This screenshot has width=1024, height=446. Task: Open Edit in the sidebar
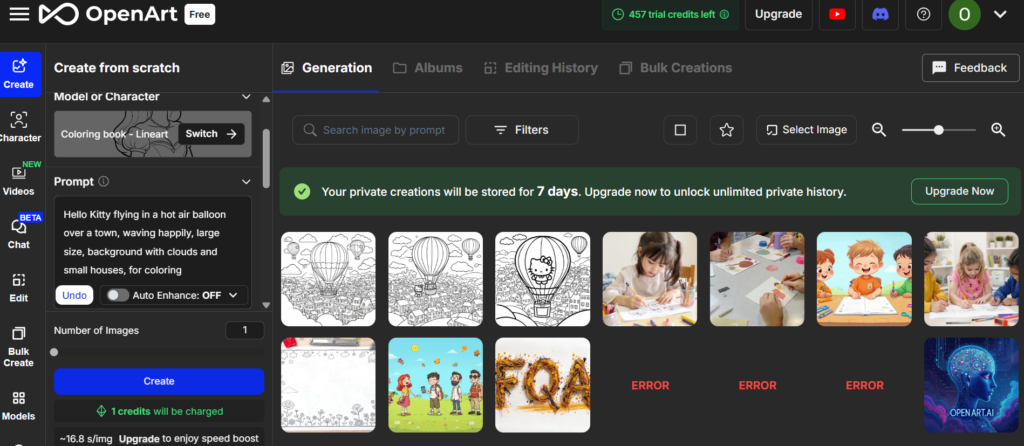coord(18,287)
